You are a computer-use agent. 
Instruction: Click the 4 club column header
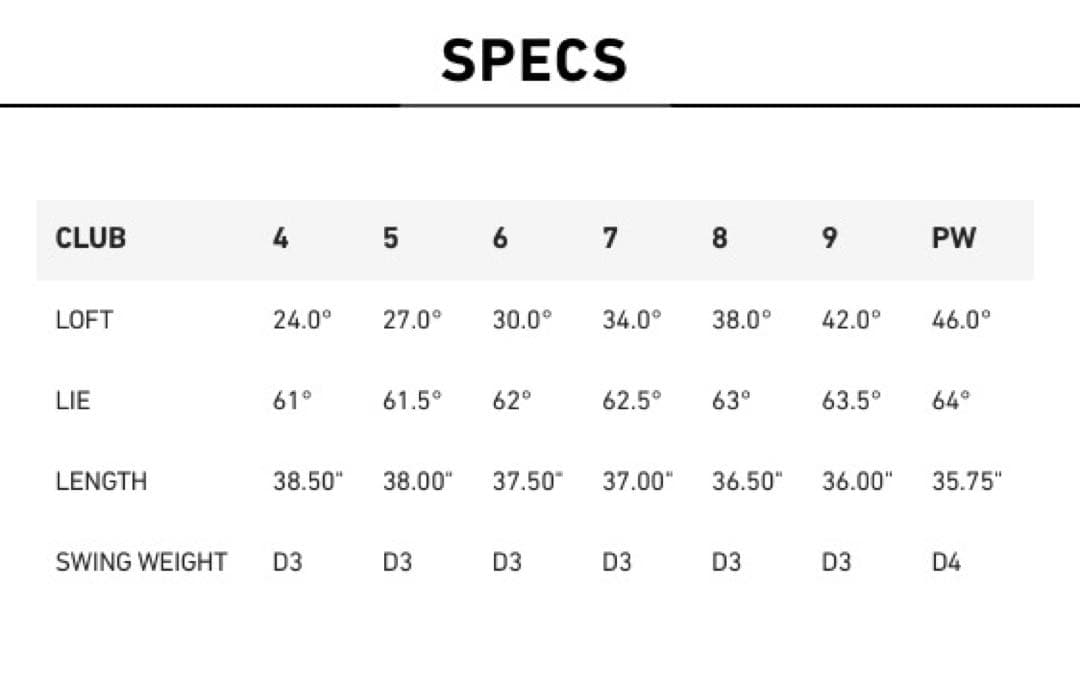point(281,240)
